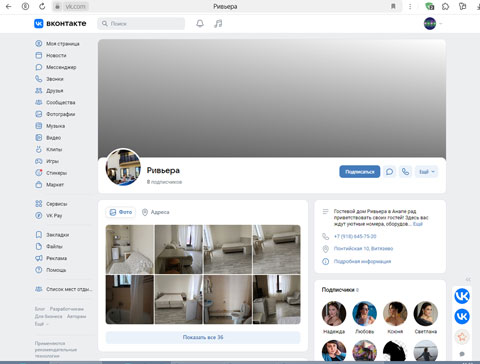Click the Закладки bookmark icon
The width and height of the screenshot is (480, 364).
point(39,235)
